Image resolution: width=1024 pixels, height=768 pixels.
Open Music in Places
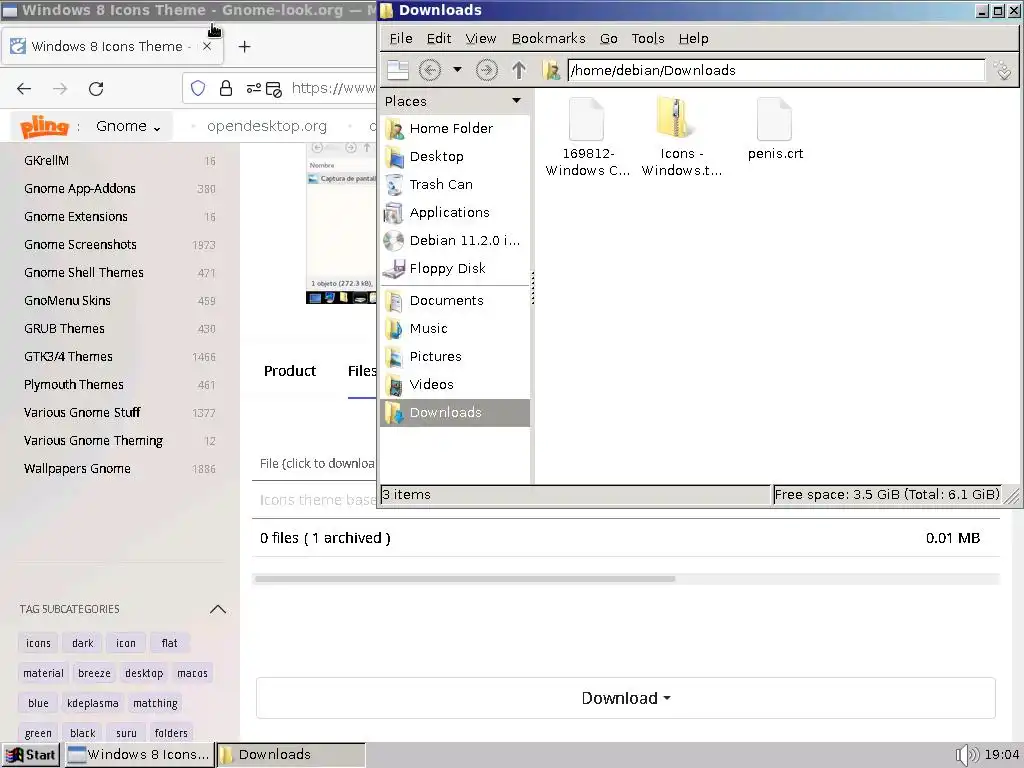[x=455, y=329]
